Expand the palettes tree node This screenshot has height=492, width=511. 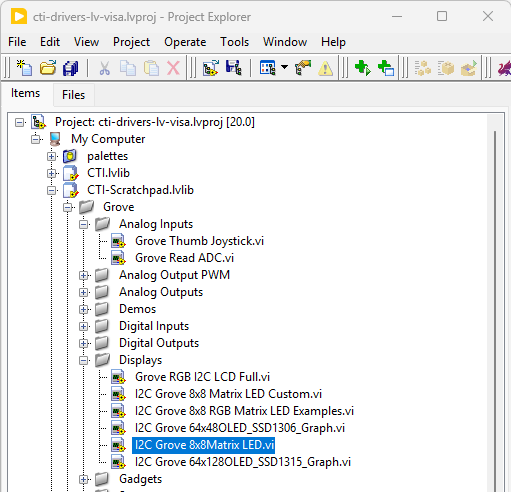pyautogui.click(x=51, y=156)
